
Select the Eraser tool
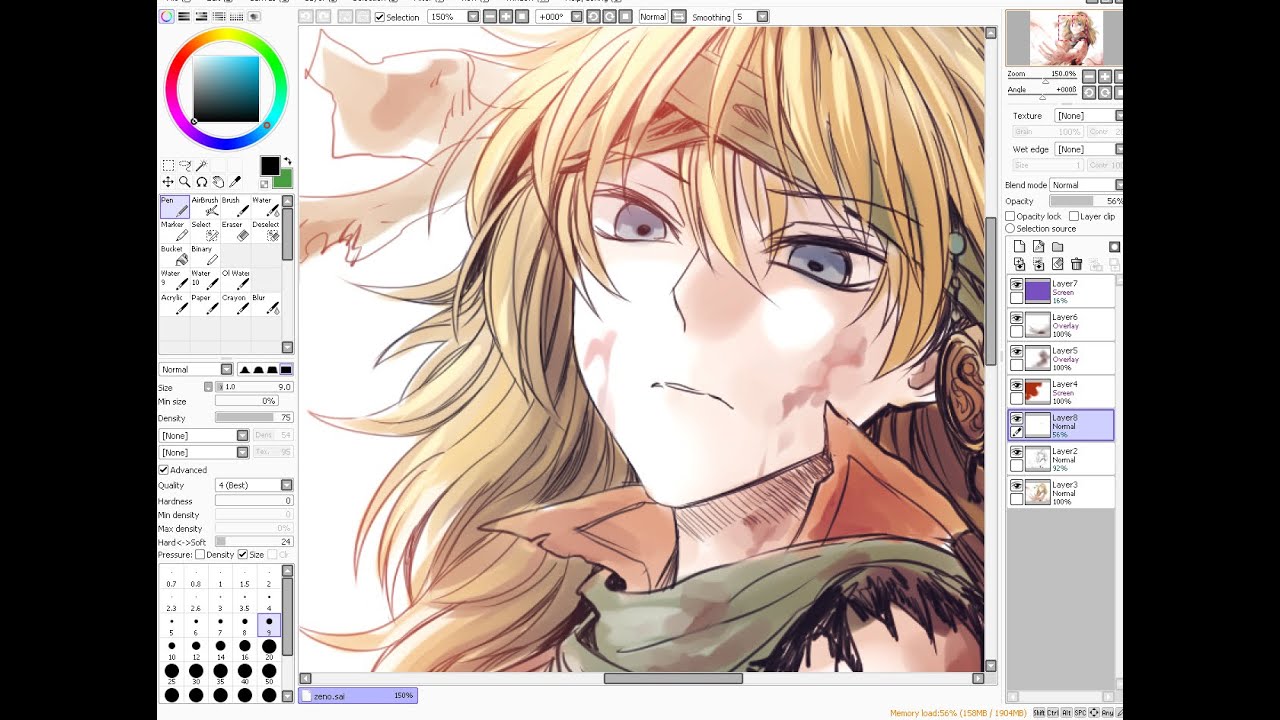(235, 231)
